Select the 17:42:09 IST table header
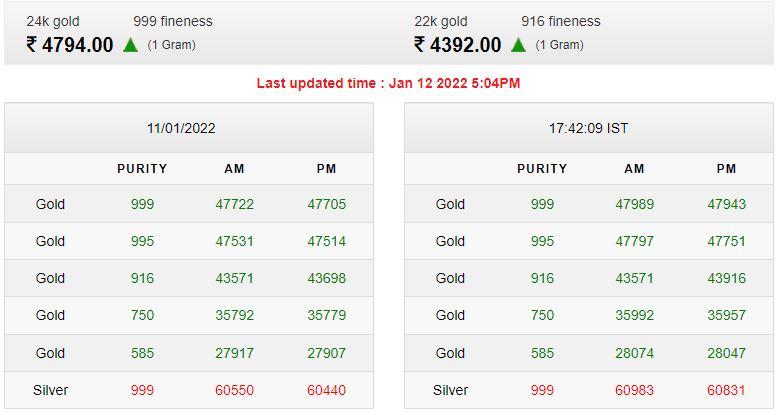The image size is (779, 412). pos(588,128)
